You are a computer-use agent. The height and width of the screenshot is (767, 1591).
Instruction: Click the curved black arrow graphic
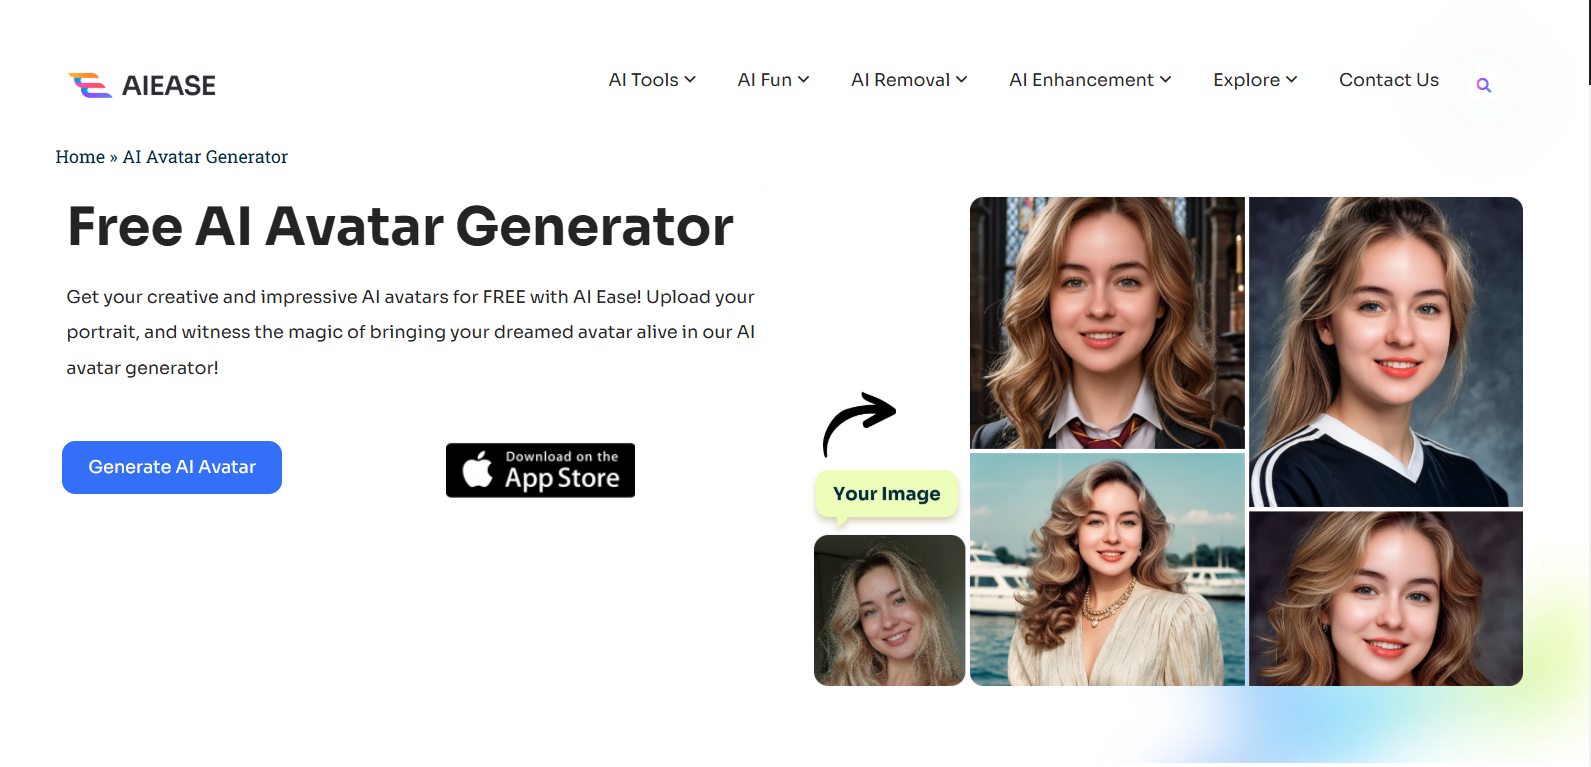(x=859, y=423)
